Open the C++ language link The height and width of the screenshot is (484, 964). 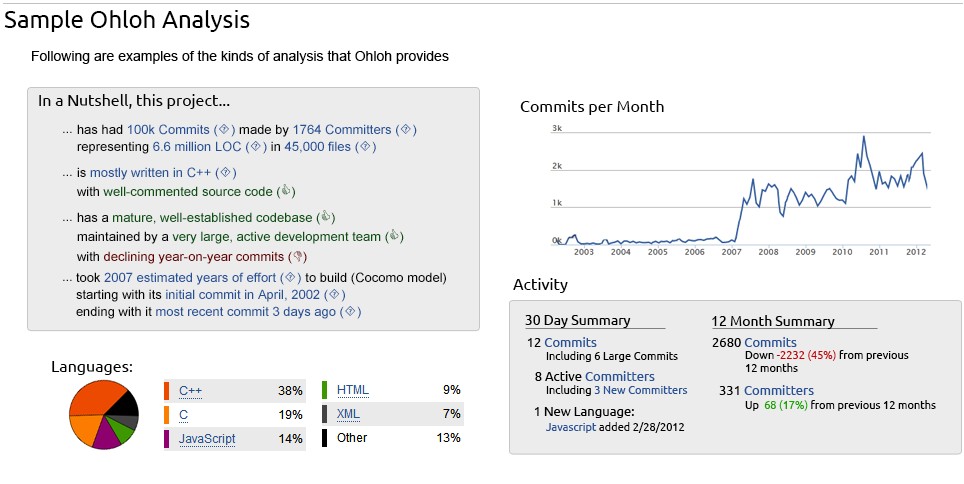(x=190, y=391)
